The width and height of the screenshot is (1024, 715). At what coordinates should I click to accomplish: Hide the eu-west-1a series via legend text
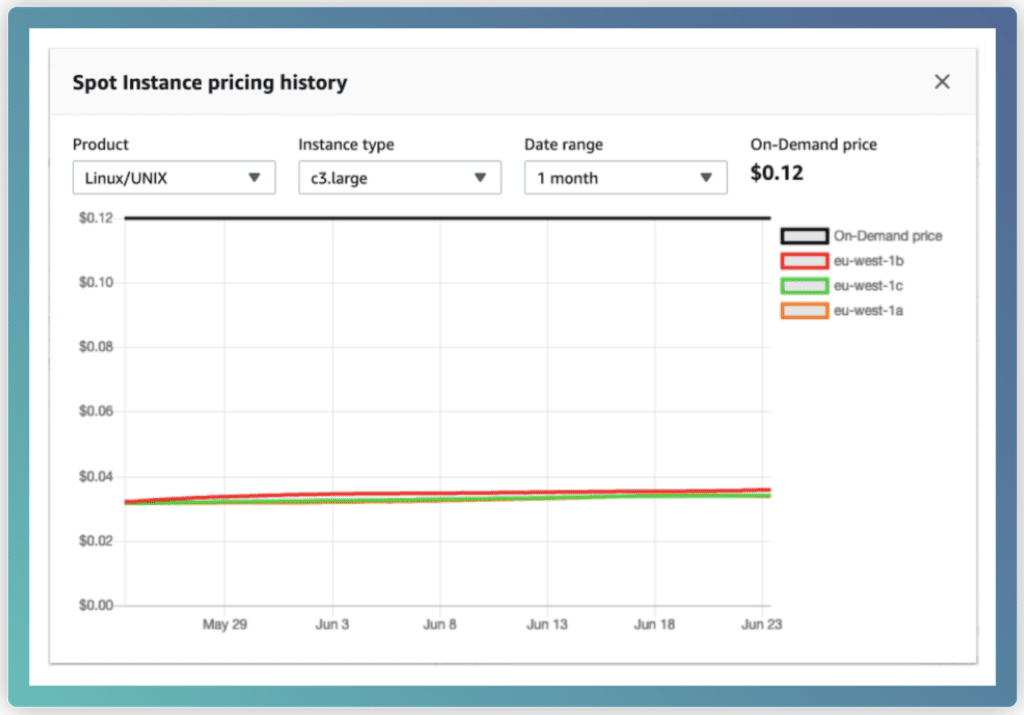(x=869, y=311)
